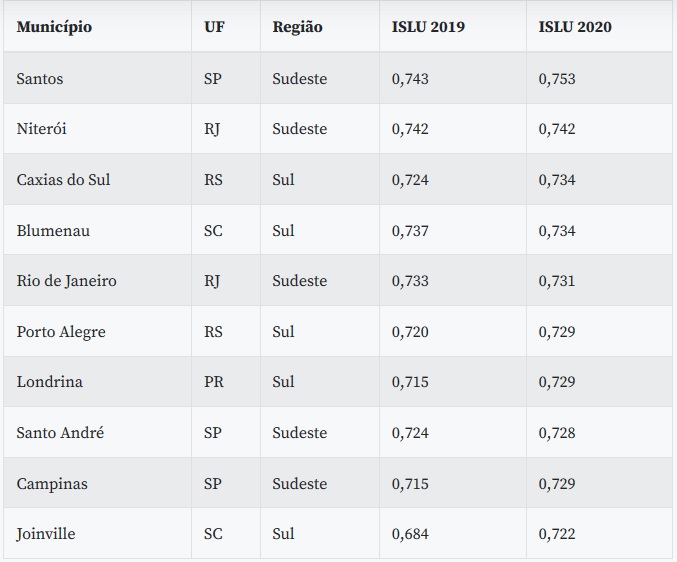Select Joinville's 0,722 ISLU 2020 value
The width and height of the screenshot is (677, 562).
click(557, 534)
